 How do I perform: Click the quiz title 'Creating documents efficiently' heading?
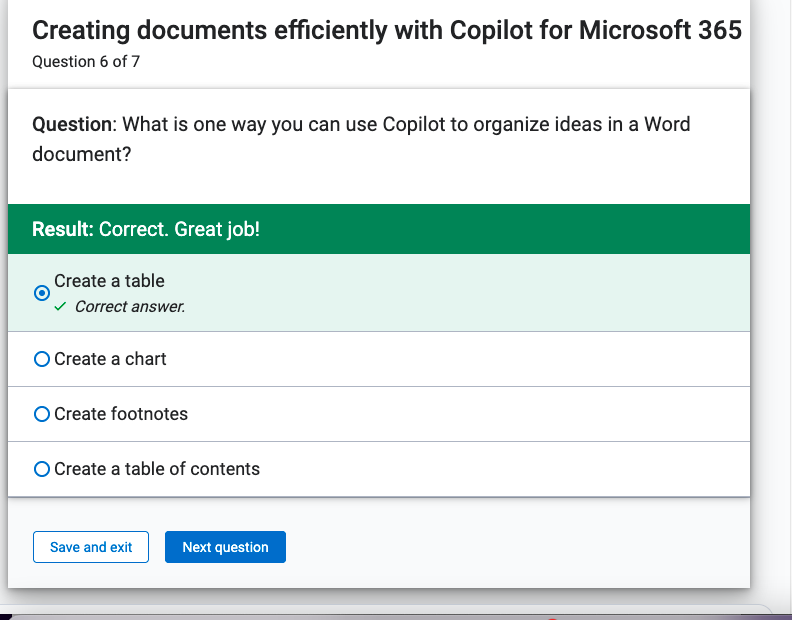(387, 30)
